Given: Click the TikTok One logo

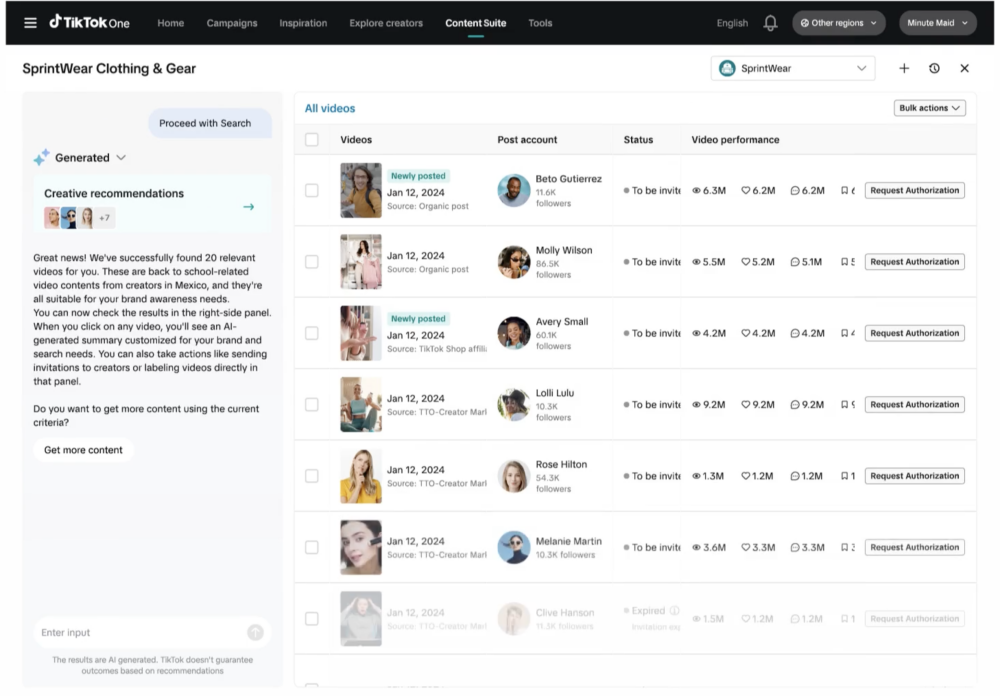Looking at the screenshot, I should [89, 22].
